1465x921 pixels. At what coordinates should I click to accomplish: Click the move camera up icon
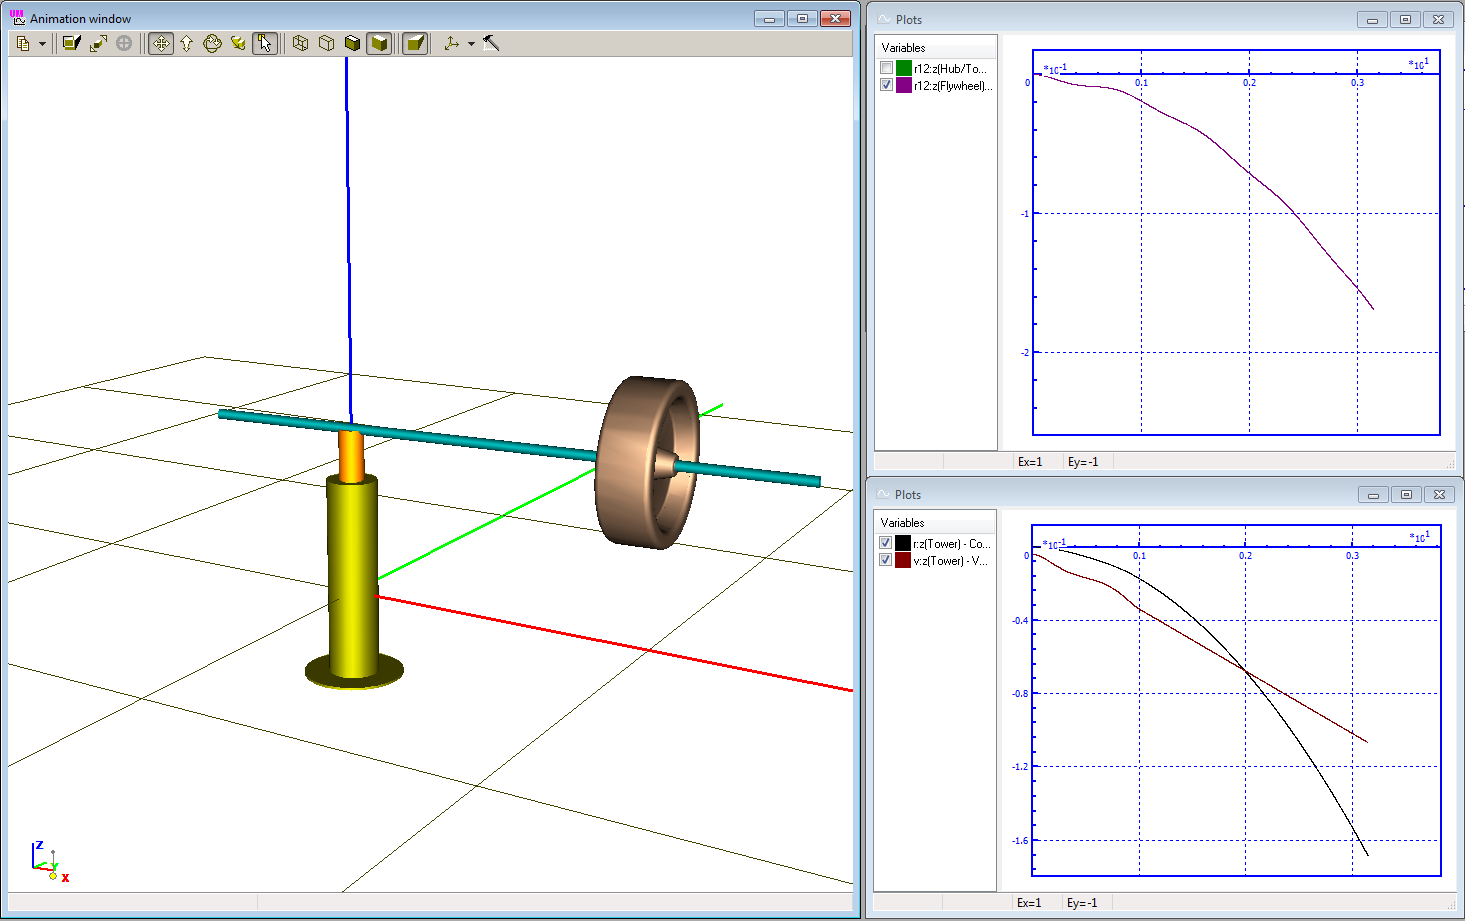click(186, 43)
